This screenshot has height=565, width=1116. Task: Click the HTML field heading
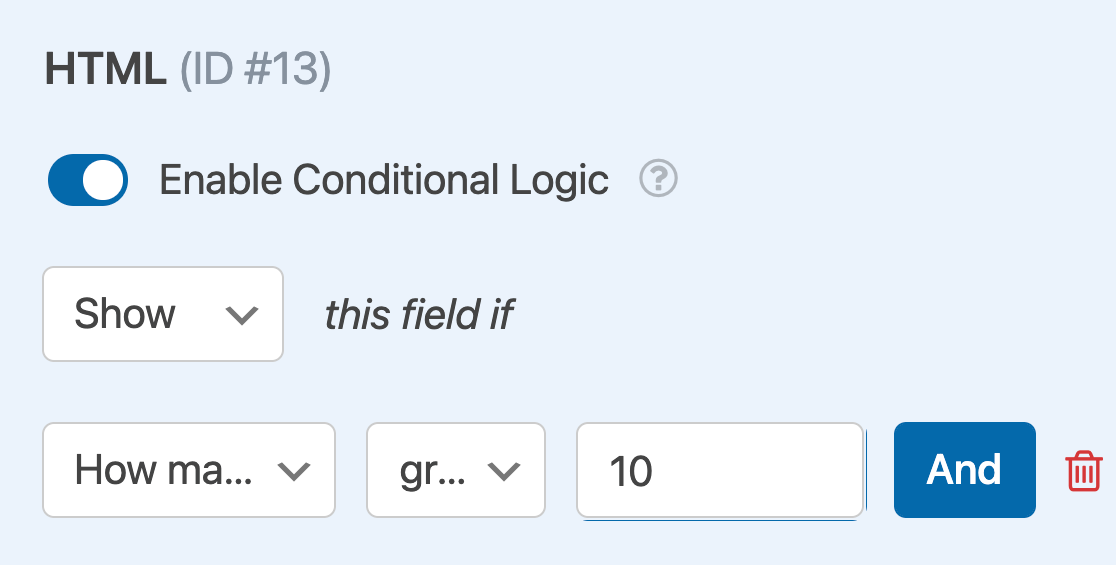coord(105,72)
